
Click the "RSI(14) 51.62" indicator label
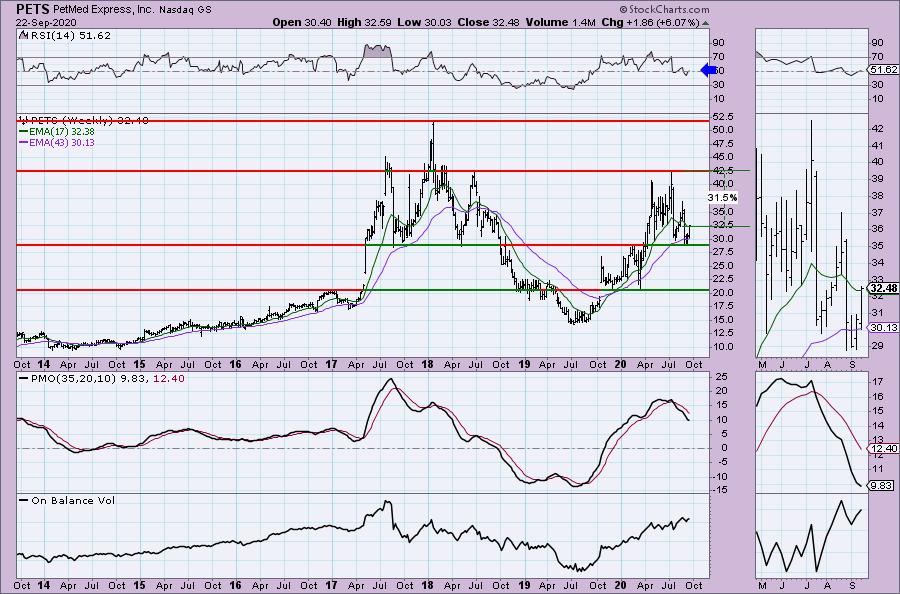[x=69, y=35]
